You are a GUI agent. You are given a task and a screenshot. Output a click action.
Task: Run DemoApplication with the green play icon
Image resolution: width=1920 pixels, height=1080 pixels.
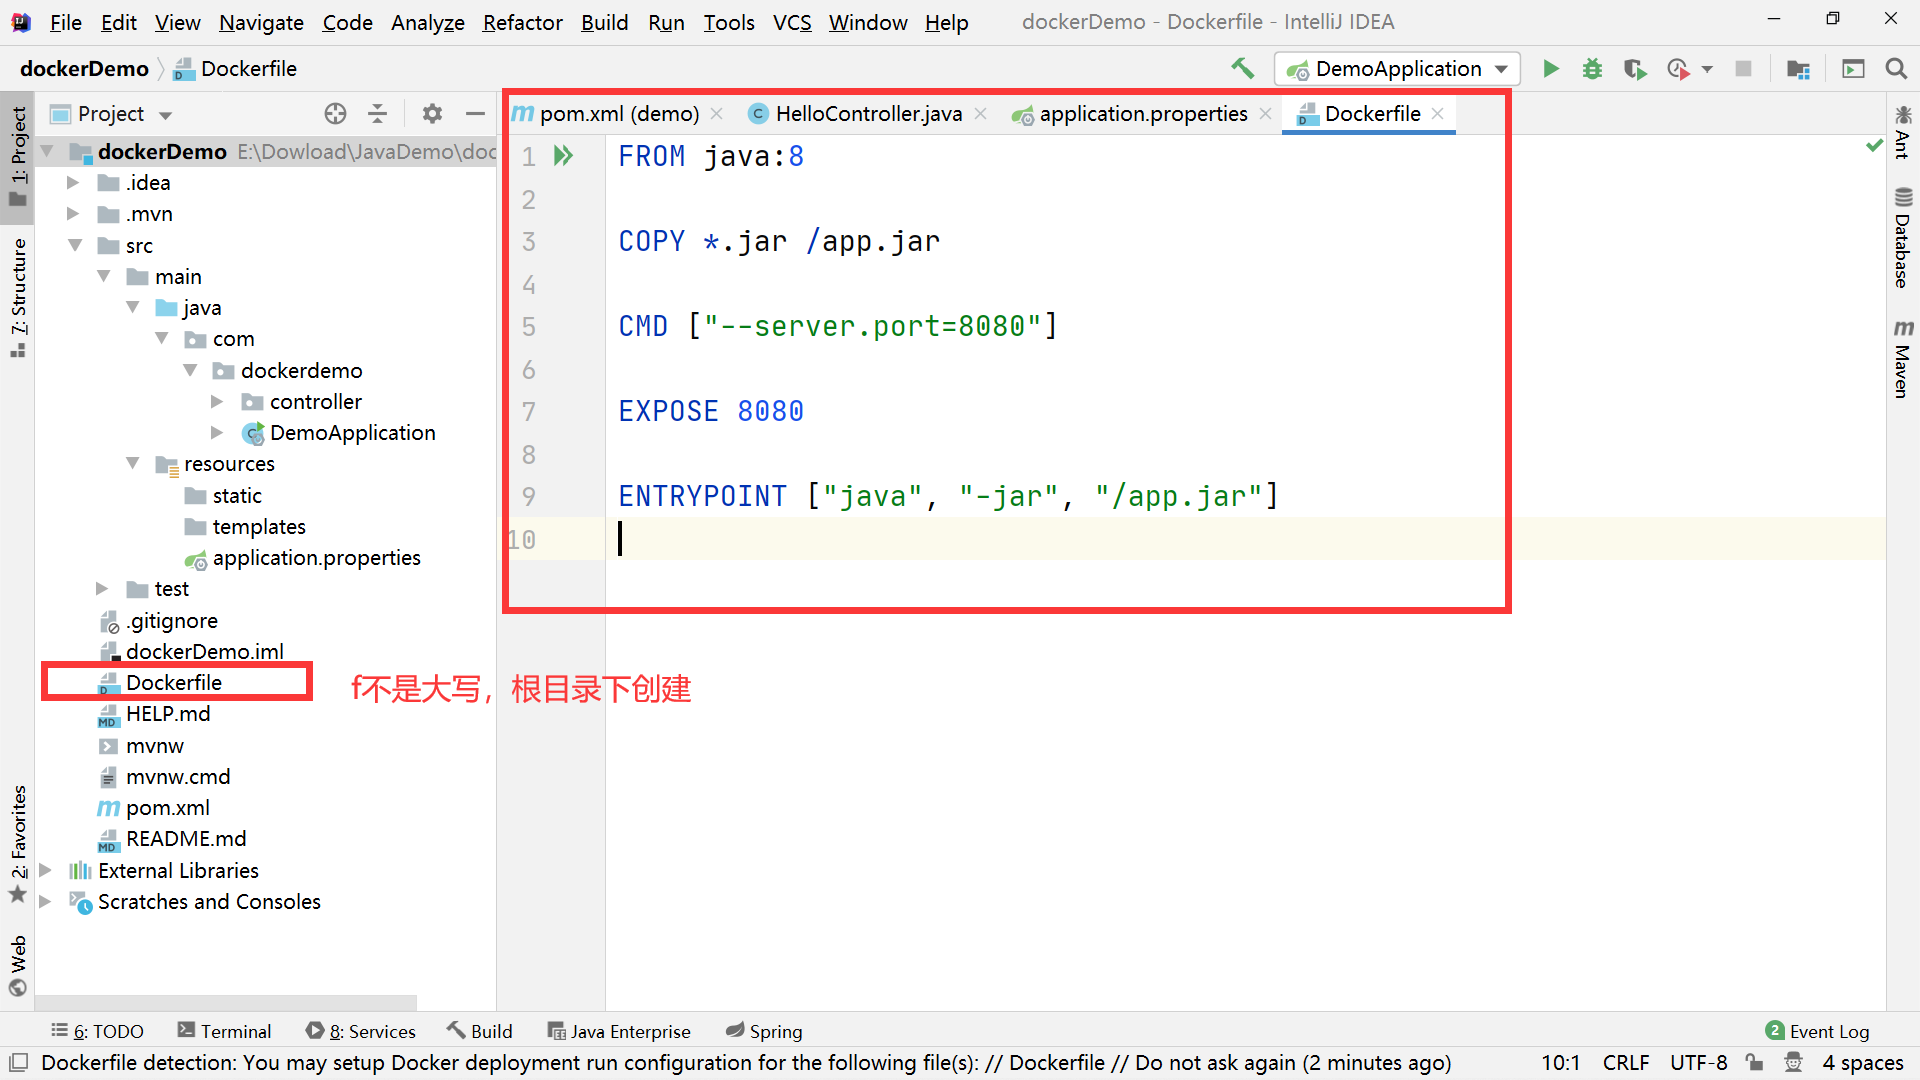point(1550,69)
